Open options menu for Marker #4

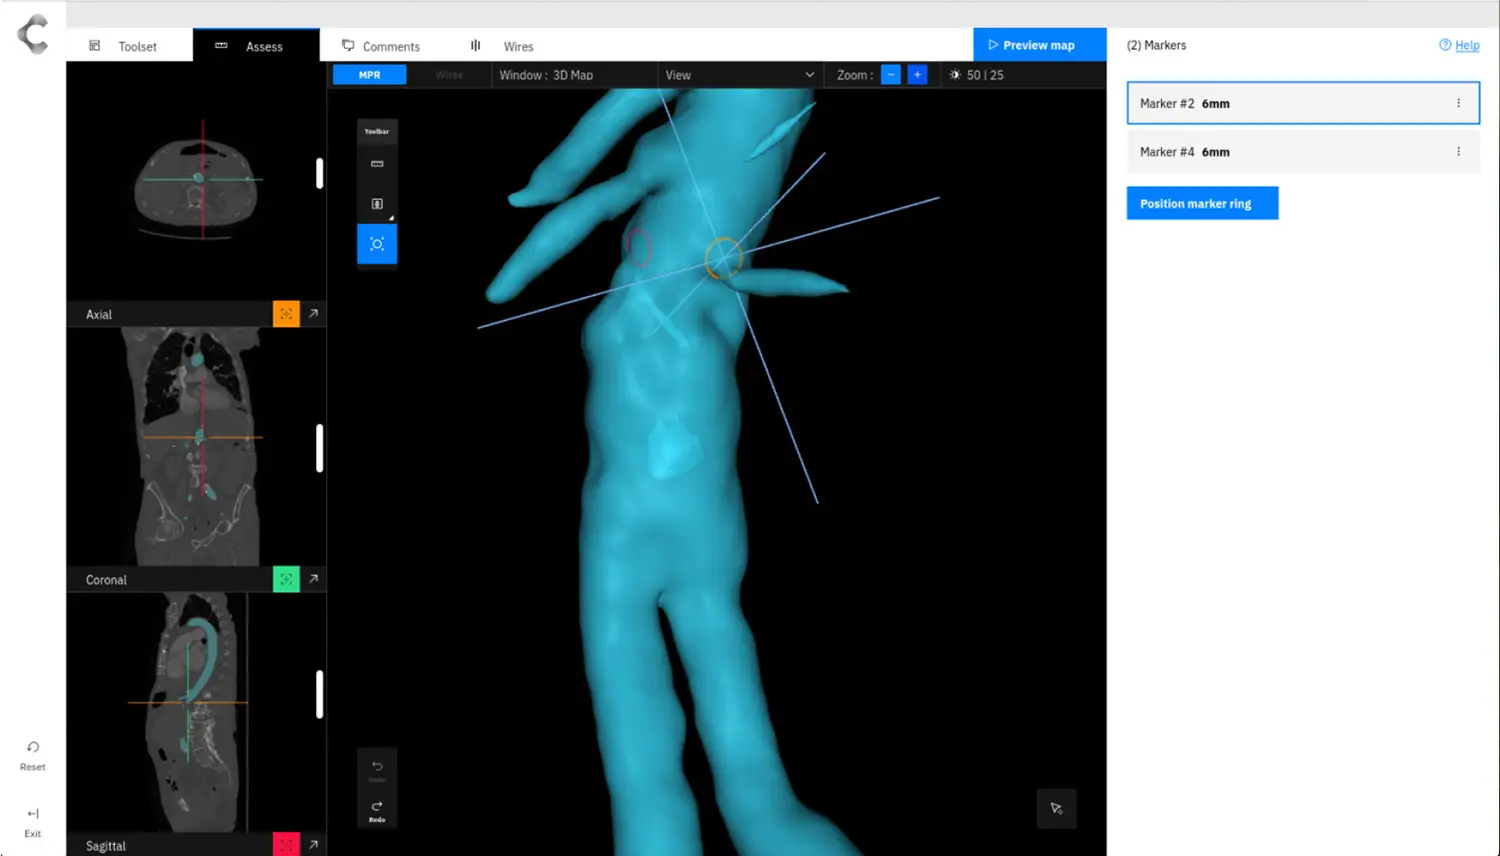1458,152
